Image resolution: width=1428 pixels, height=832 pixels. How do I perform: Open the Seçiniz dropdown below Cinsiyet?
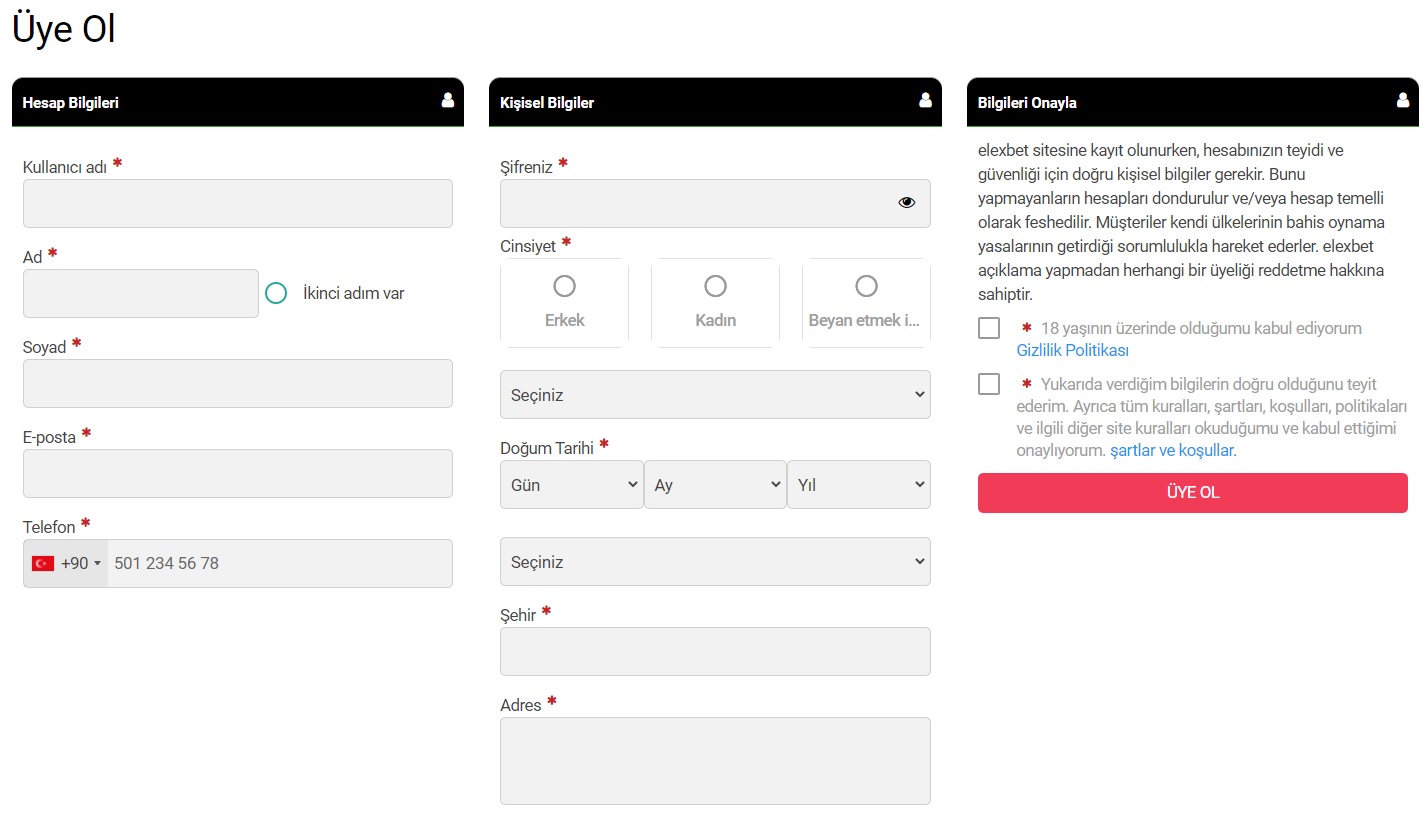pyautogui.click(x=715, y=395)
